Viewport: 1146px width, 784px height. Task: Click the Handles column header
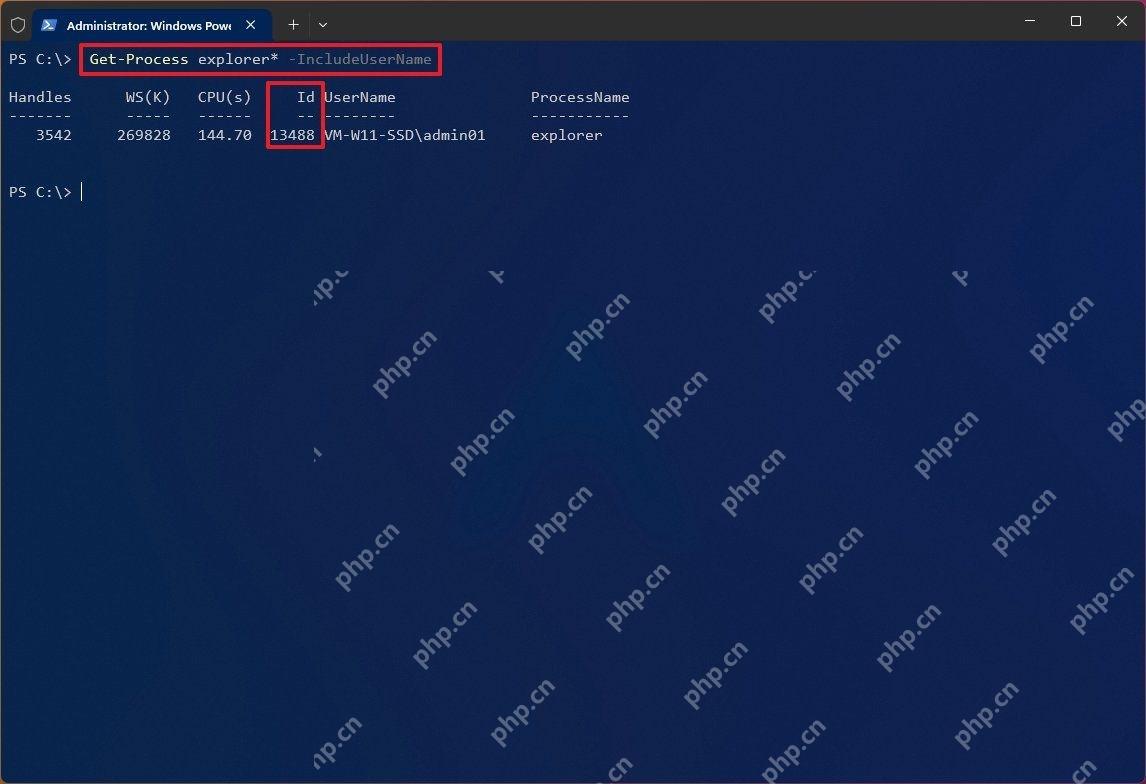40,97
